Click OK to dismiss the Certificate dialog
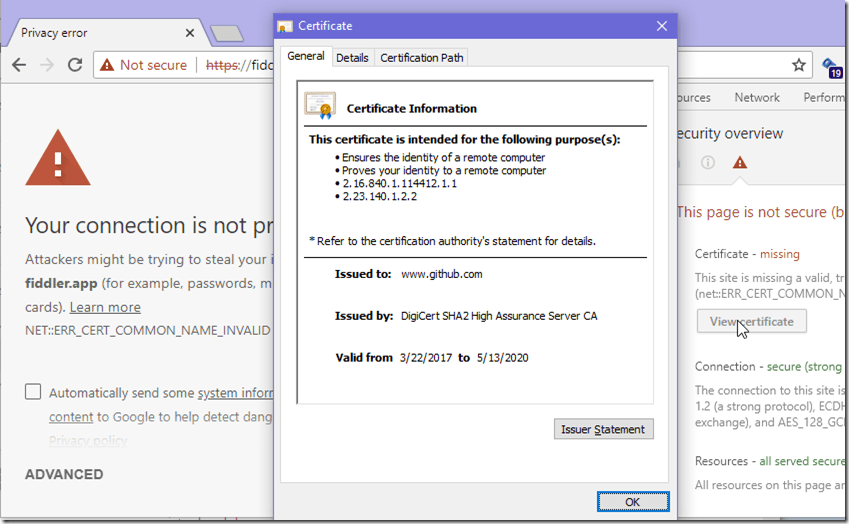Viewport: 849px width, 524px height. 632,501
